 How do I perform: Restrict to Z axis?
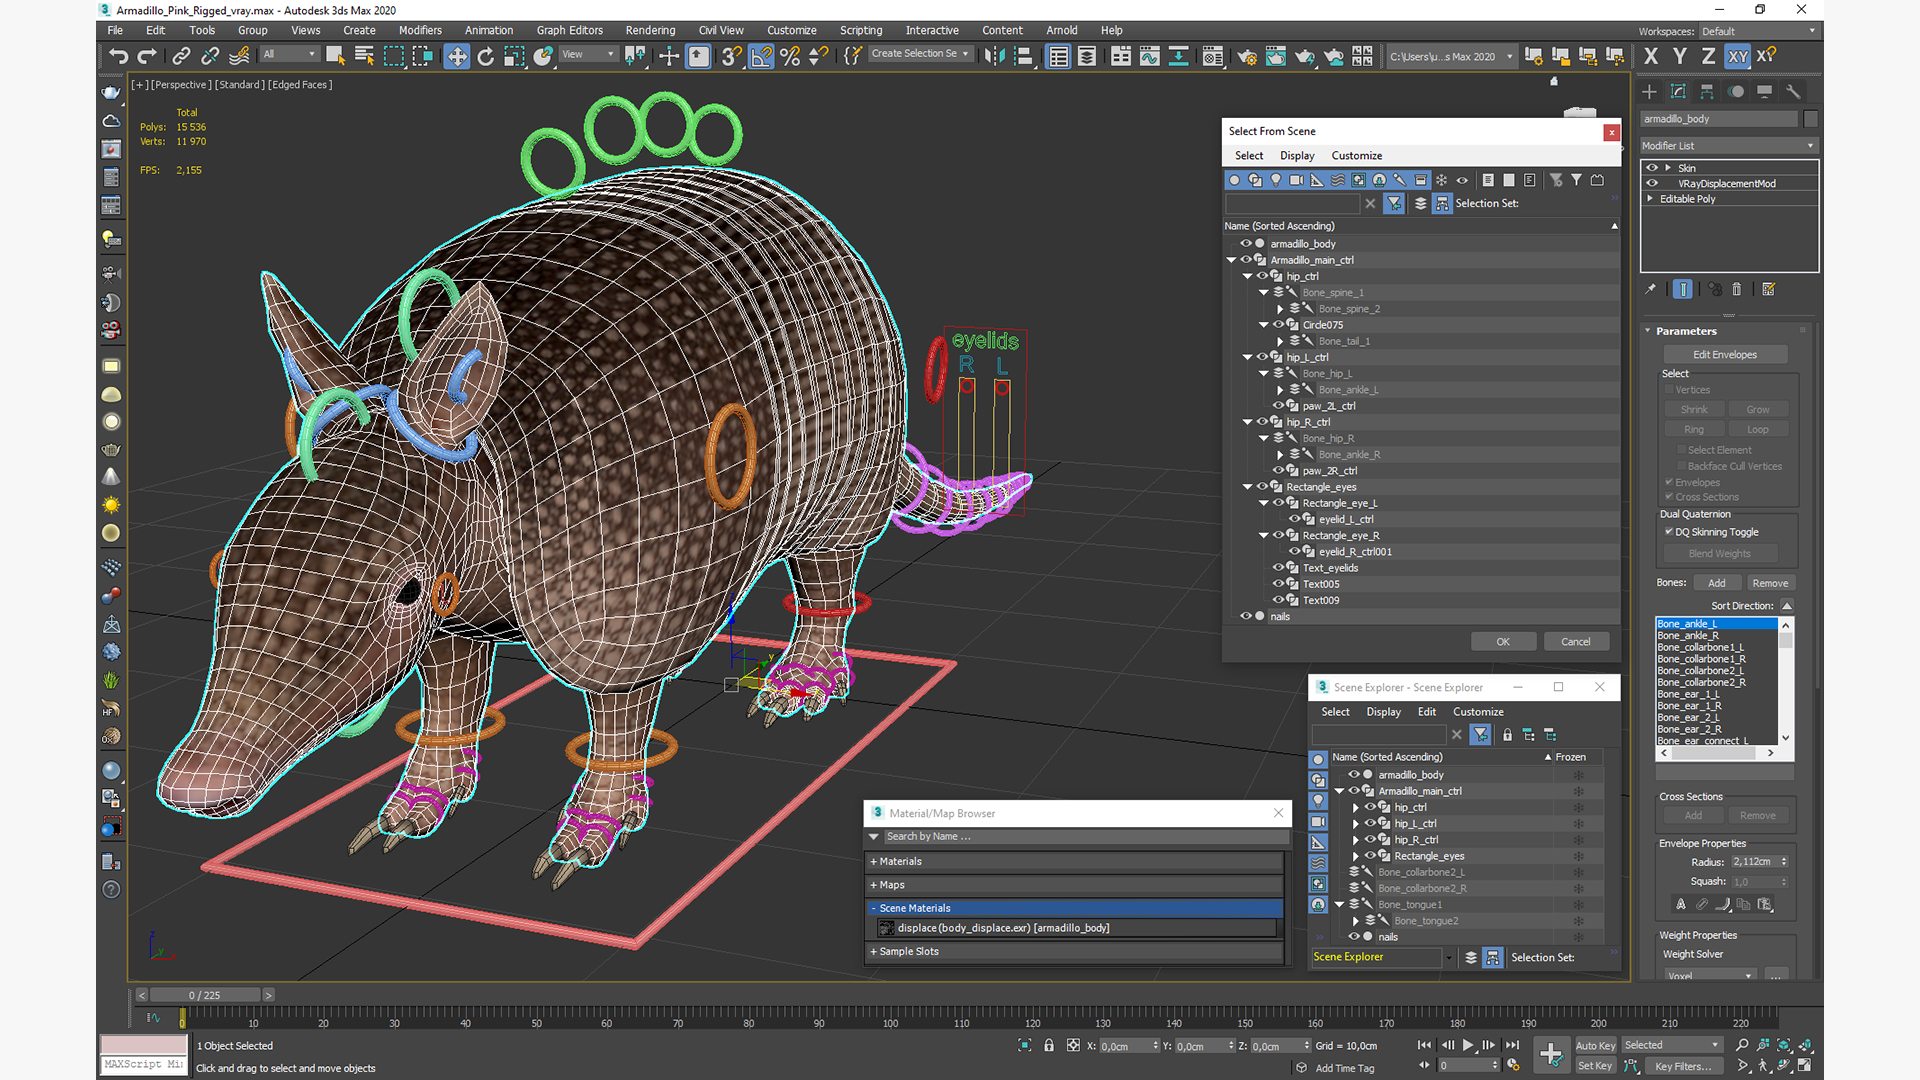[1708, 56]
